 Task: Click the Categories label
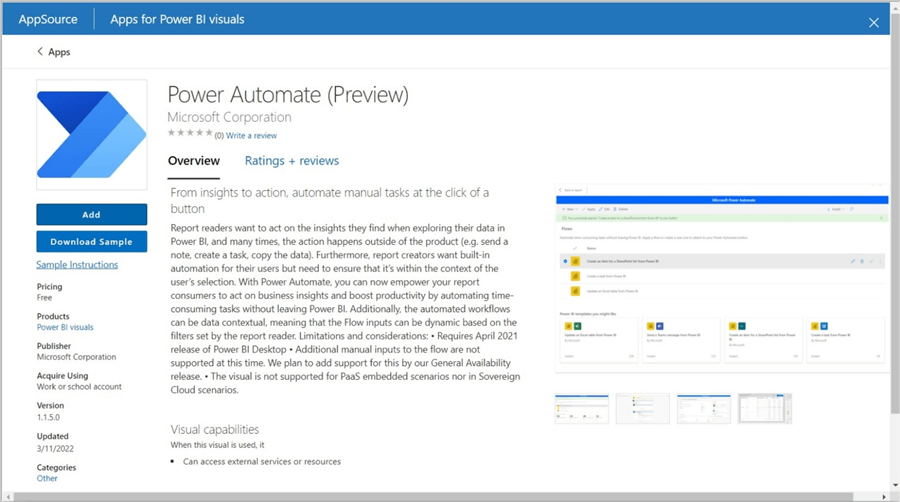(56, 468)
